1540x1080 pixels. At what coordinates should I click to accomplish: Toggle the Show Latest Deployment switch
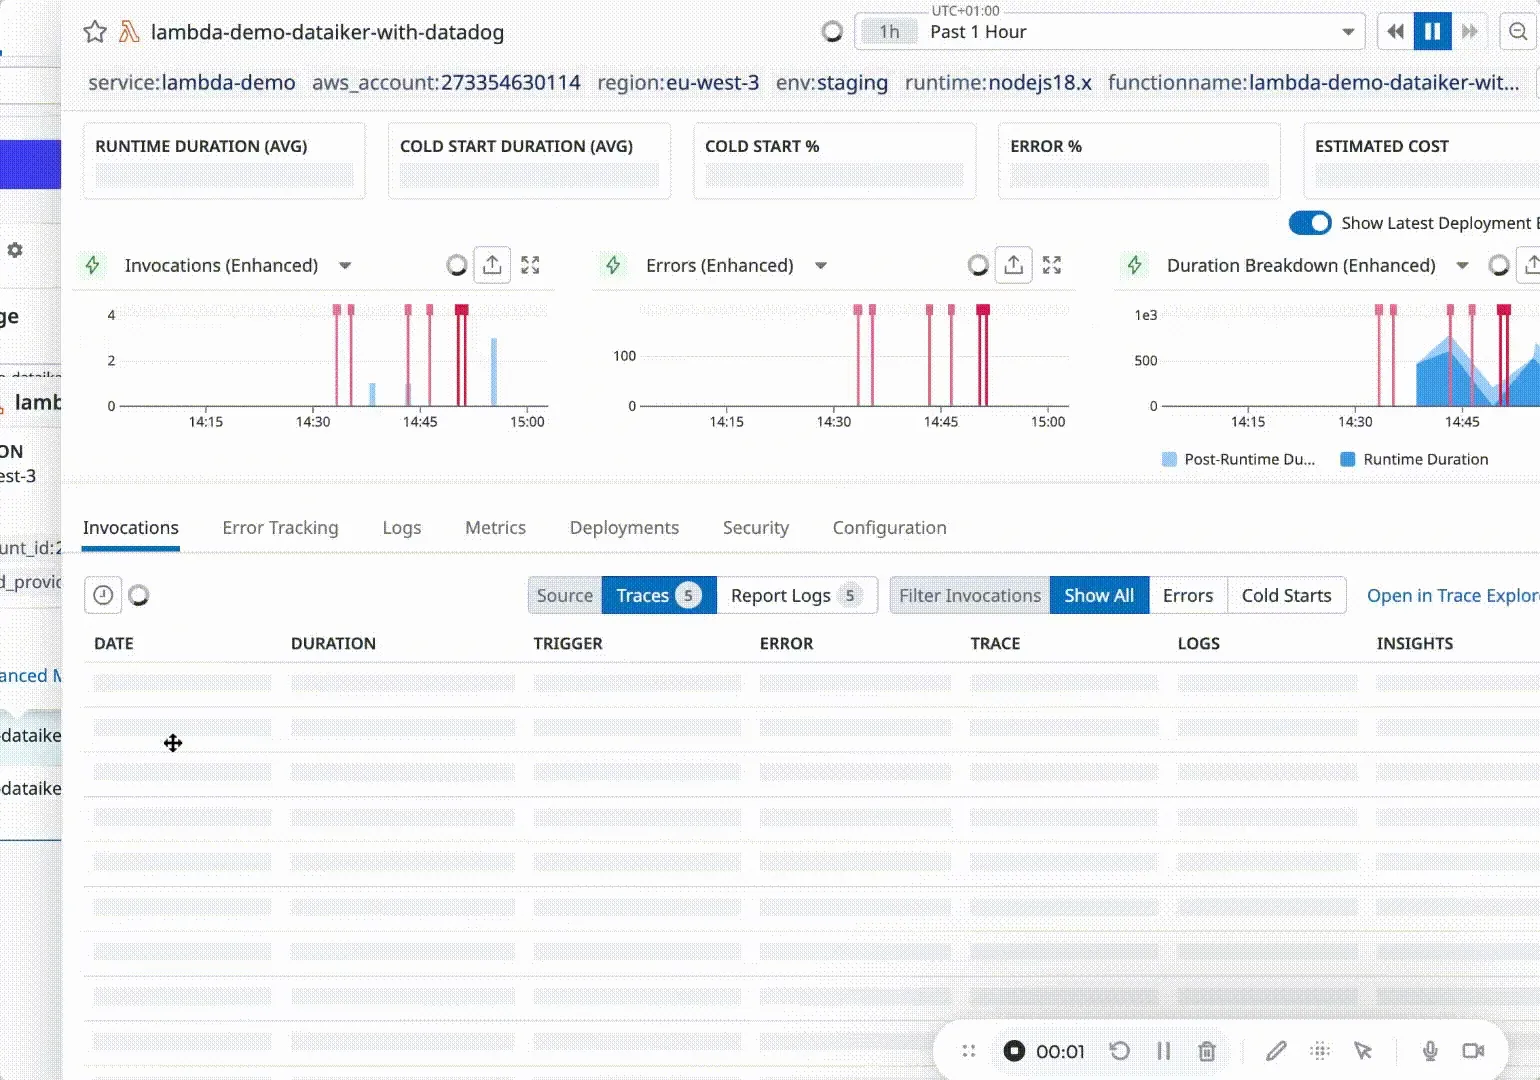click(x=1311, y=222)
